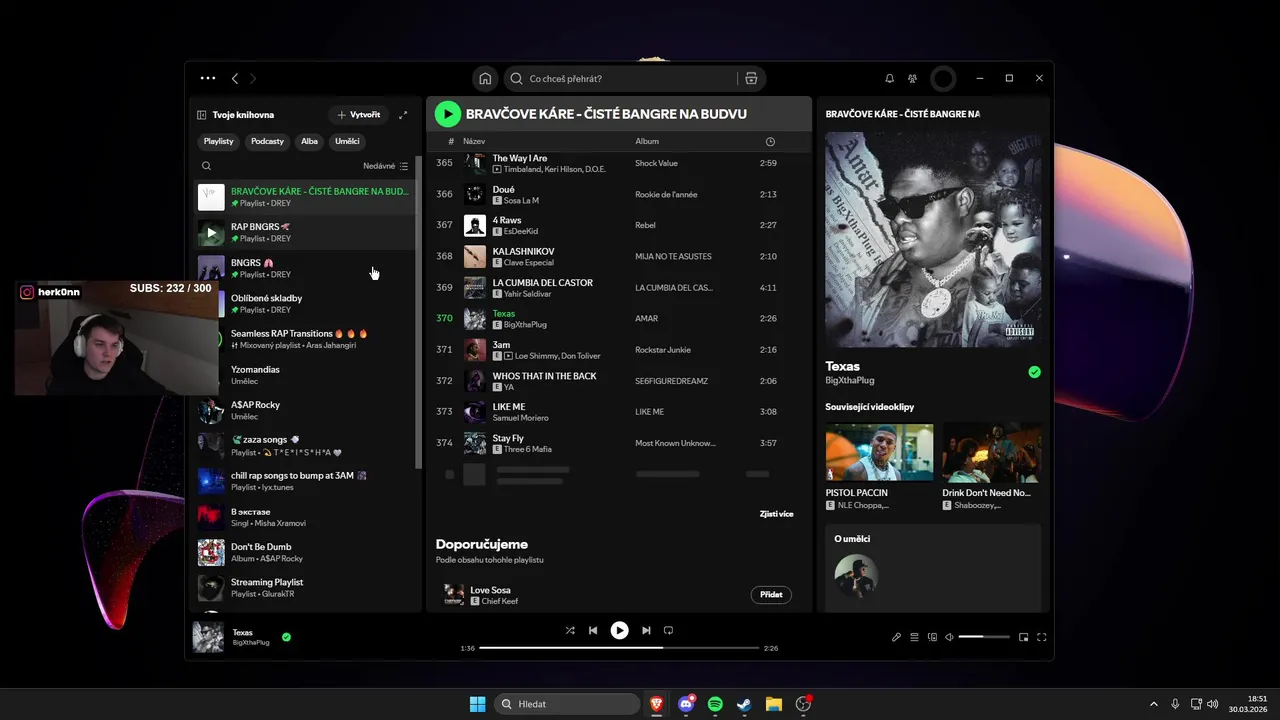Click the Zjistit více link
1280x720 pixels.
(776, 514)
